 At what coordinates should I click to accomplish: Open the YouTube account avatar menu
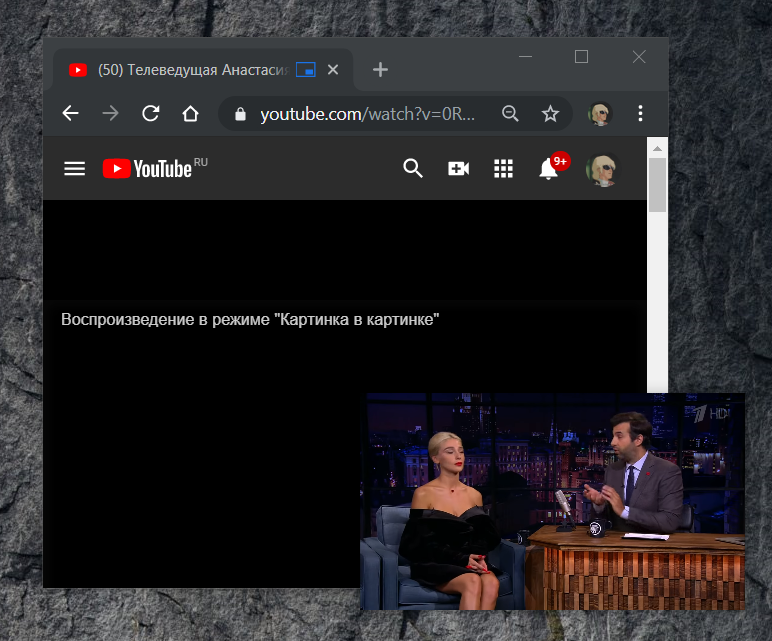[602, 170]
